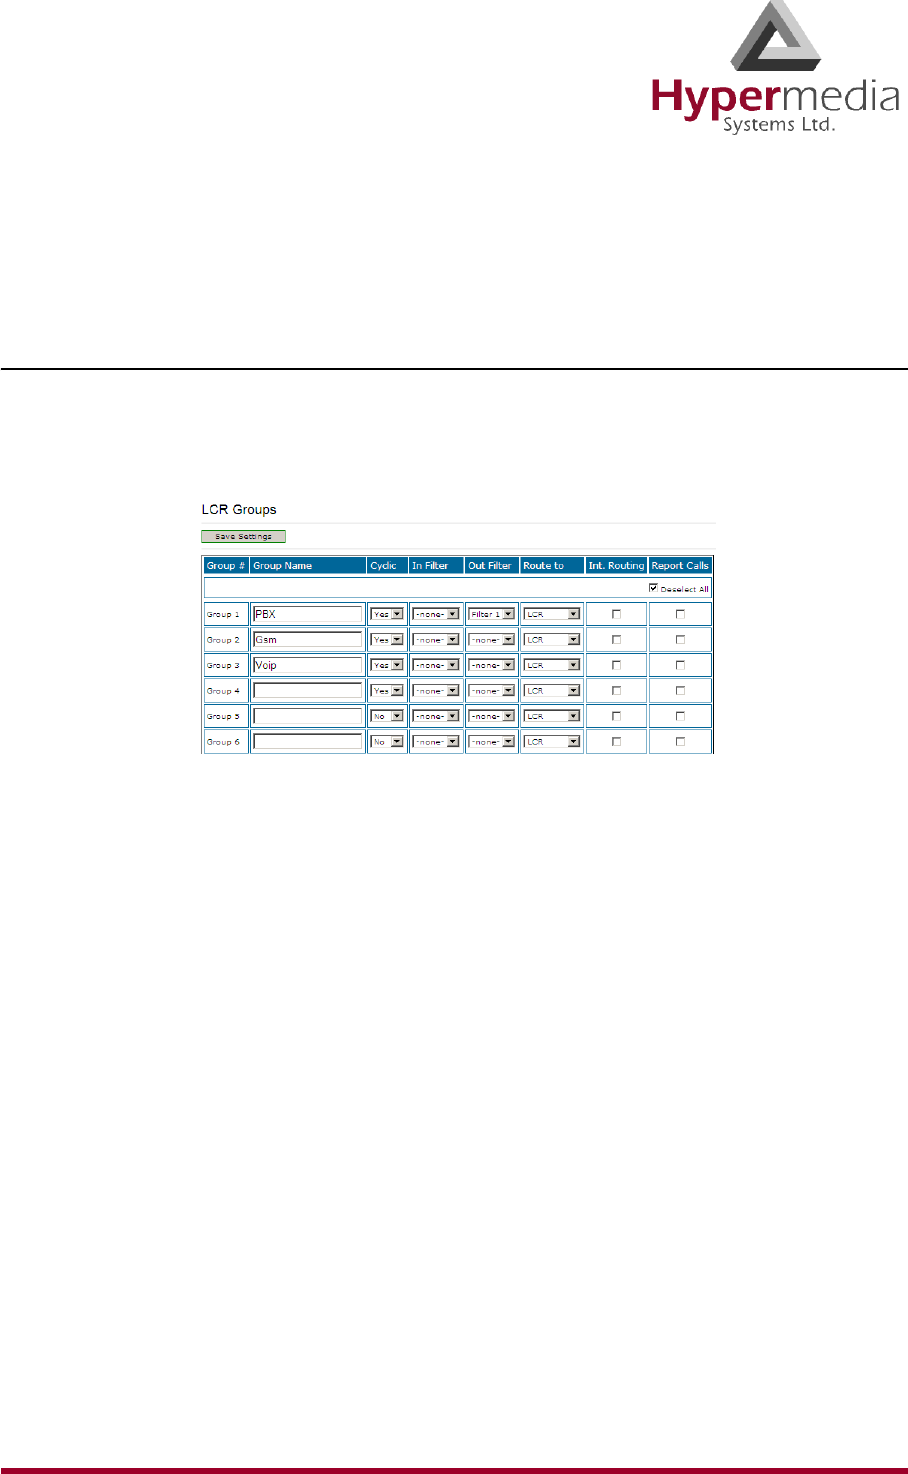Toggle the Deselect All checkbox
This screenshot has height=1474, width=908.
653,588
